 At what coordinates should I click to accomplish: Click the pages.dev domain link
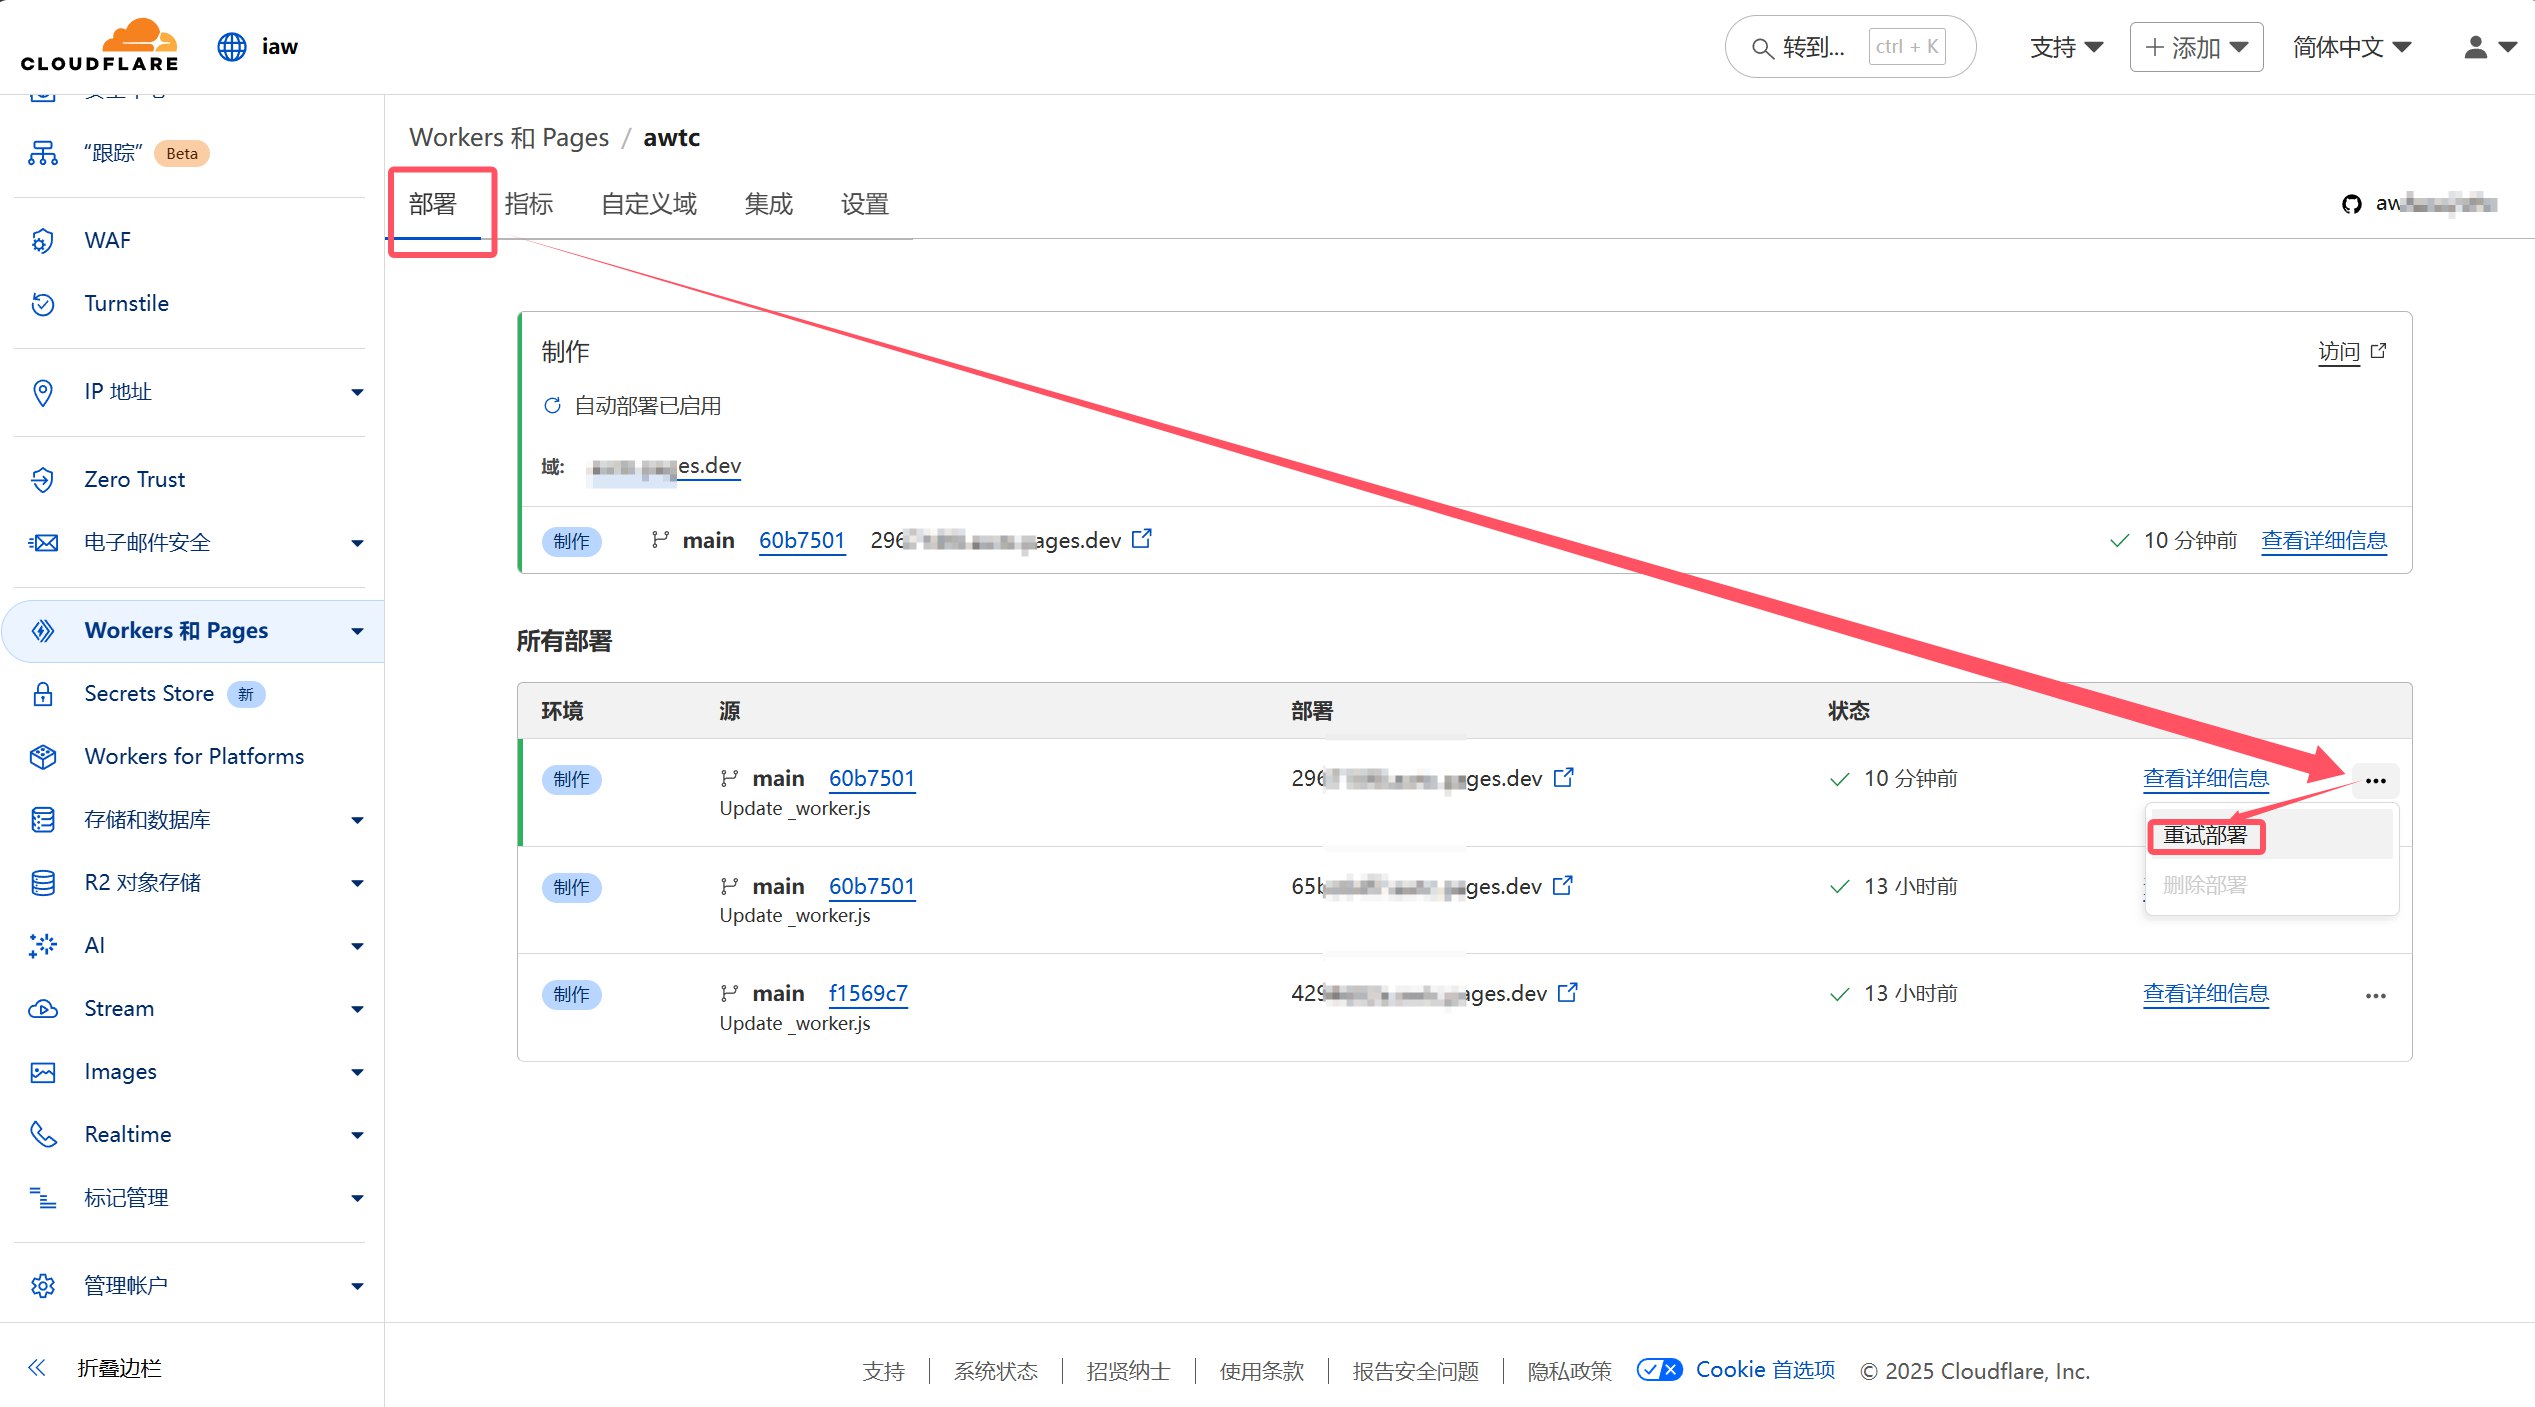[x=666, y=466]
